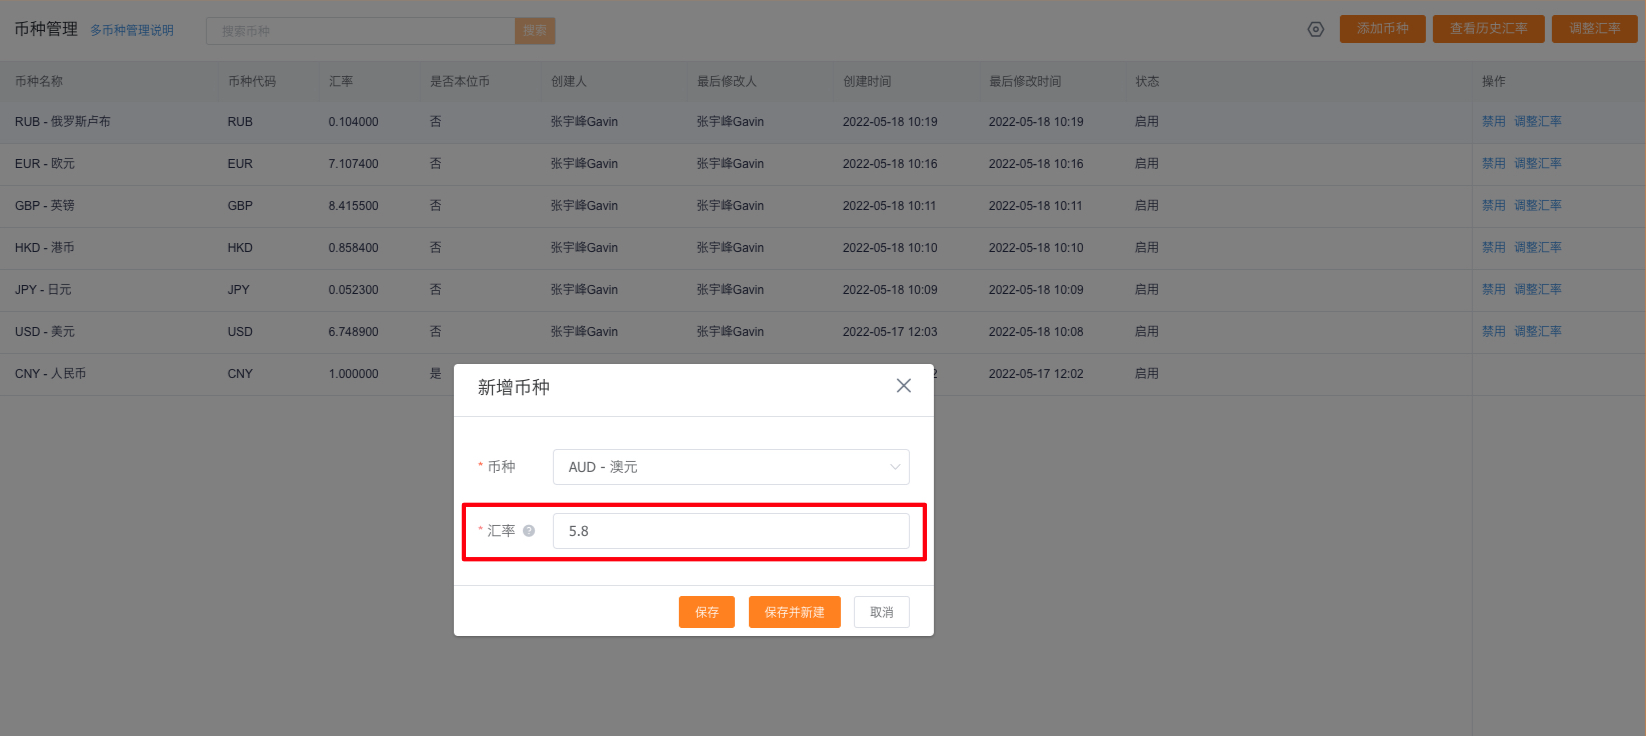Click the 汇率 help question-mark icon
The height and width of the screenshot is (736, 1646).
point(529,531)
